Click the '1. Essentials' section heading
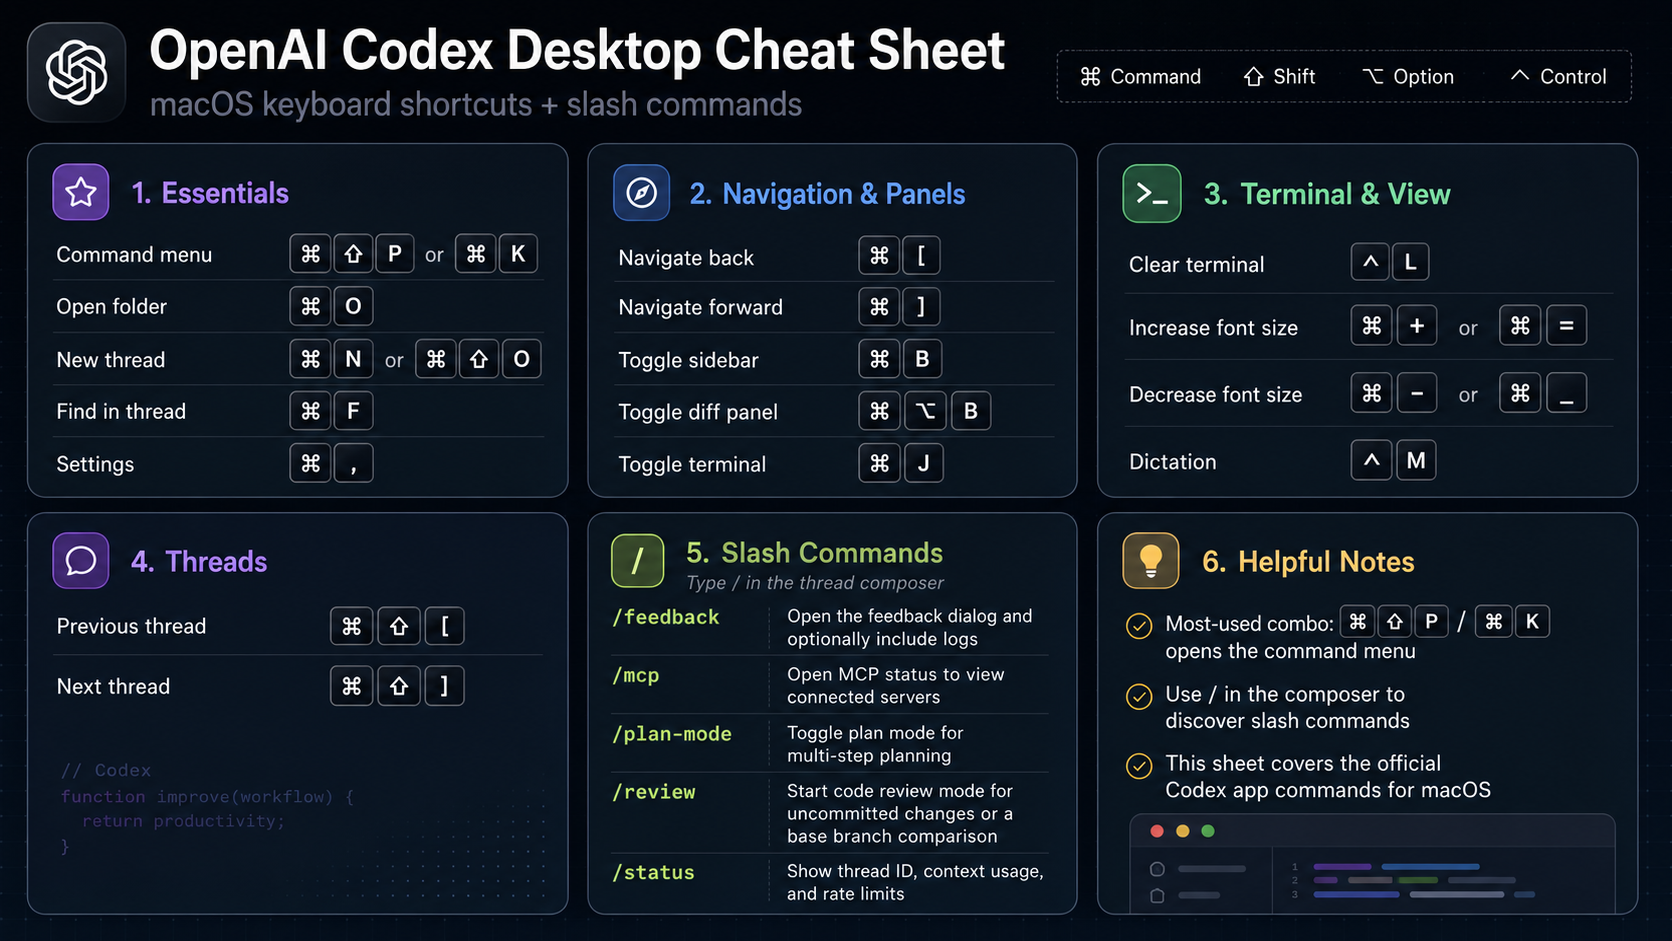This screenshot has width=1672, height=941. coord(210,193)
